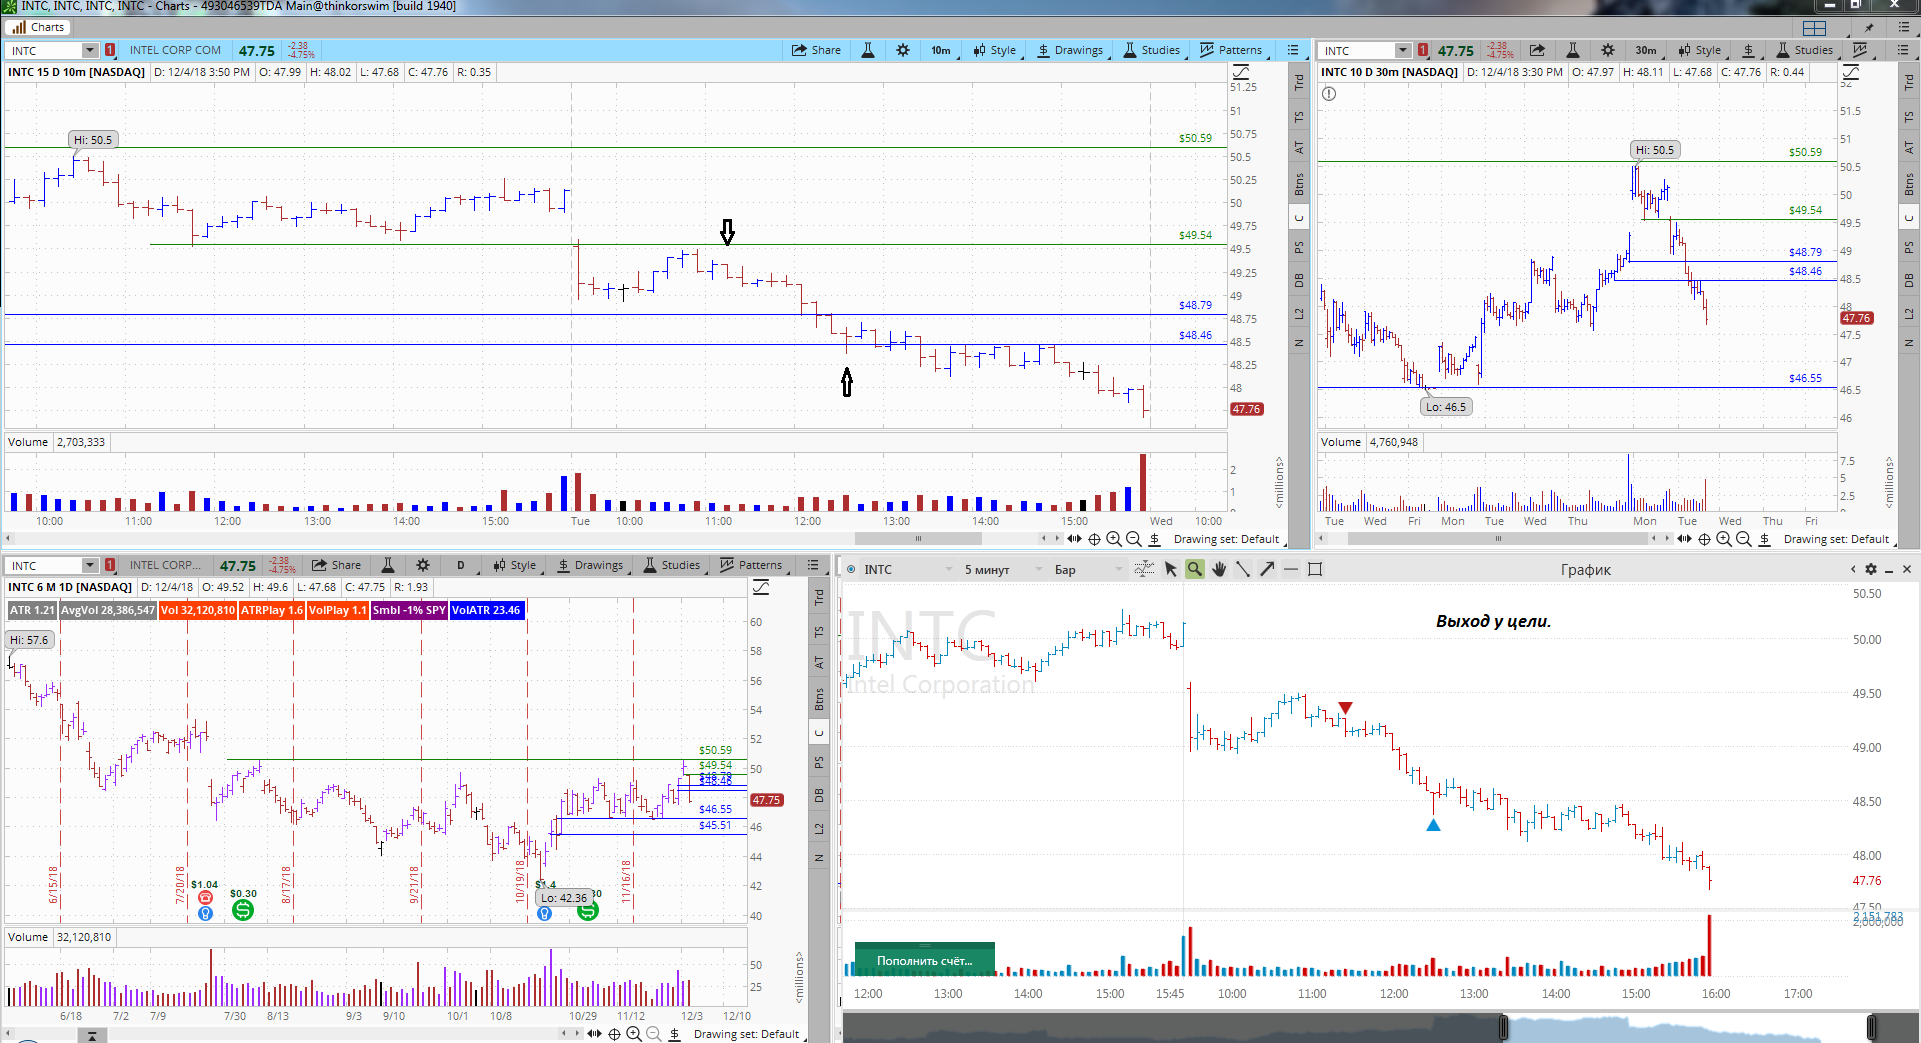Select the arrow line drawing tool in График
This screenshot has height=1043, width=1921.
coord(1267,569)
